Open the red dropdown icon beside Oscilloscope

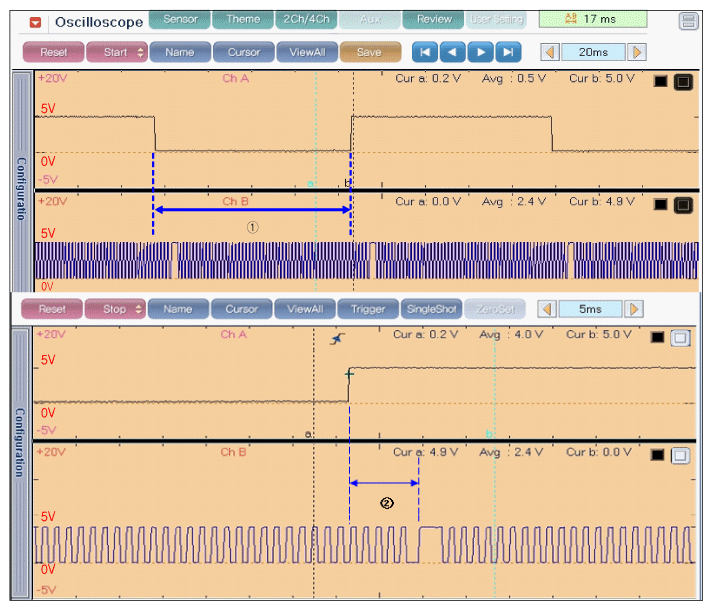[35, 22]
